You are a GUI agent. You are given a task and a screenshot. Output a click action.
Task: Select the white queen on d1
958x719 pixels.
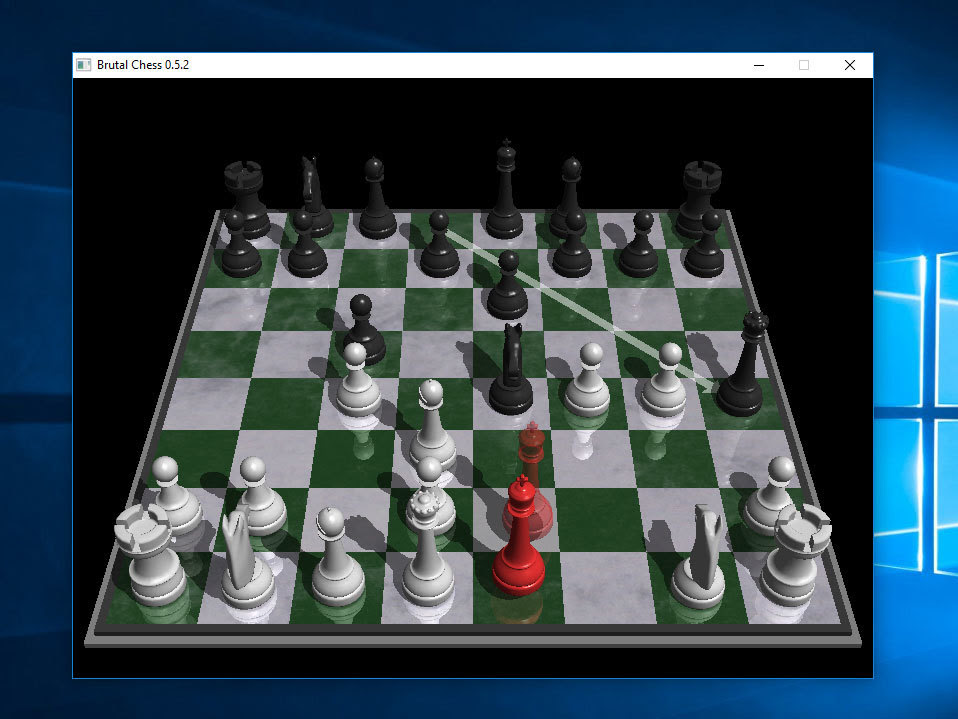[428, 547]
